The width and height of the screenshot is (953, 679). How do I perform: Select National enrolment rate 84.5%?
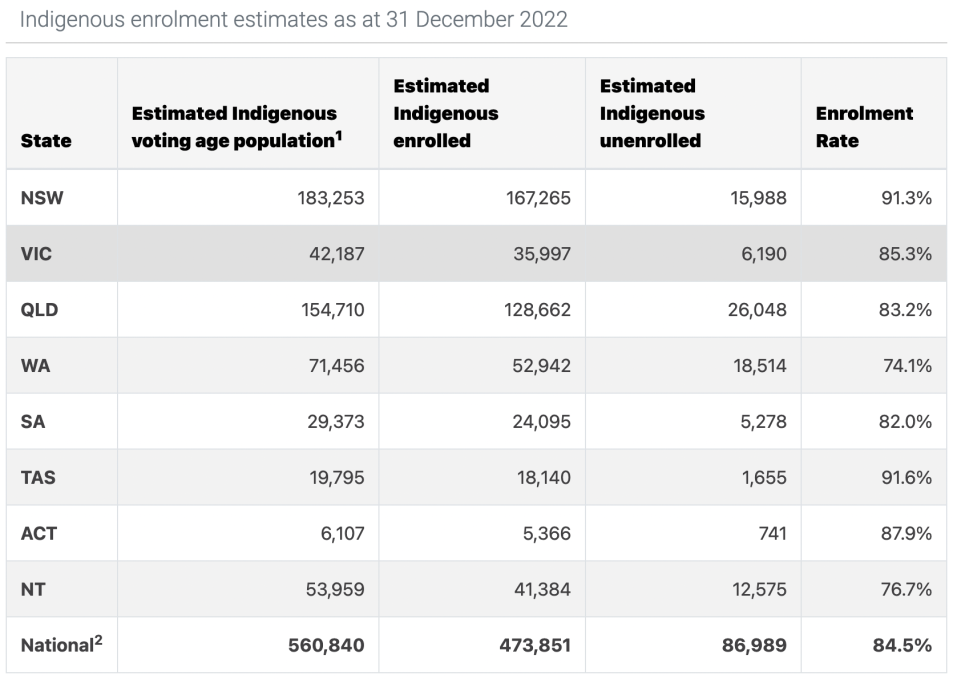click(x=902, y=646)
